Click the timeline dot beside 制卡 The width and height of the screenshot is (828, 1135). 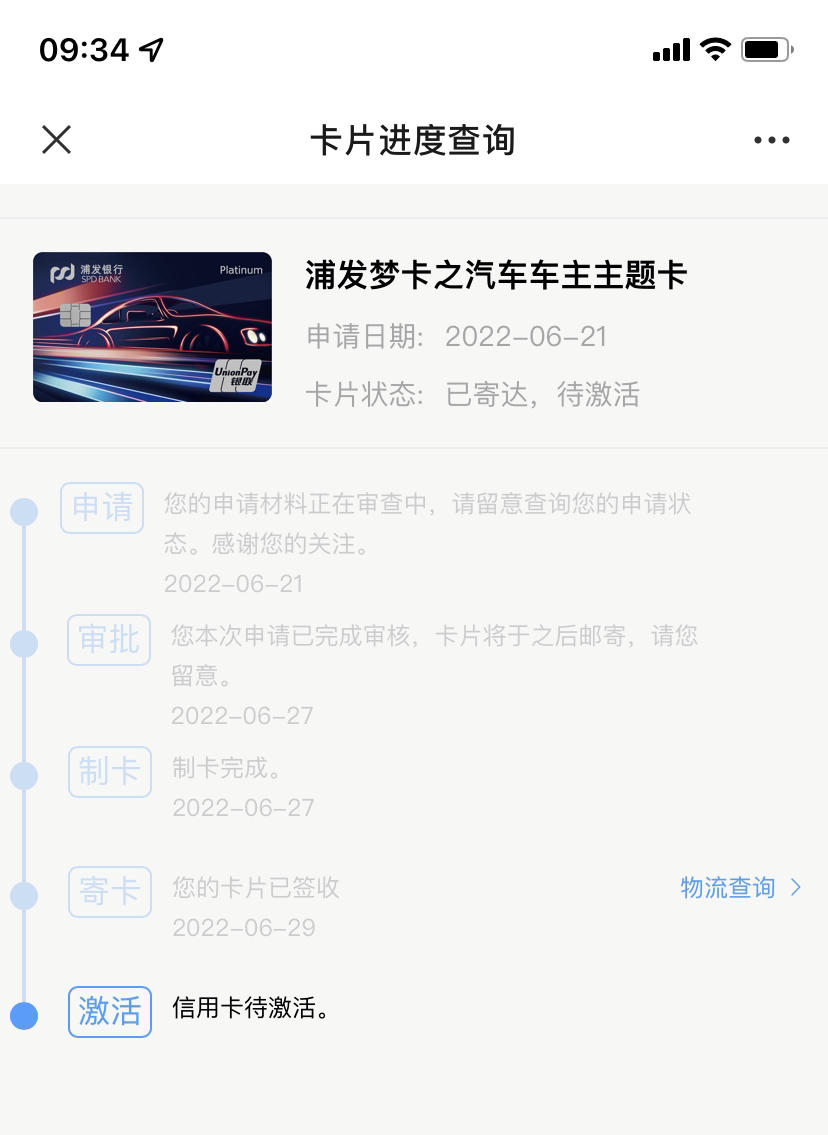(24, 775)
